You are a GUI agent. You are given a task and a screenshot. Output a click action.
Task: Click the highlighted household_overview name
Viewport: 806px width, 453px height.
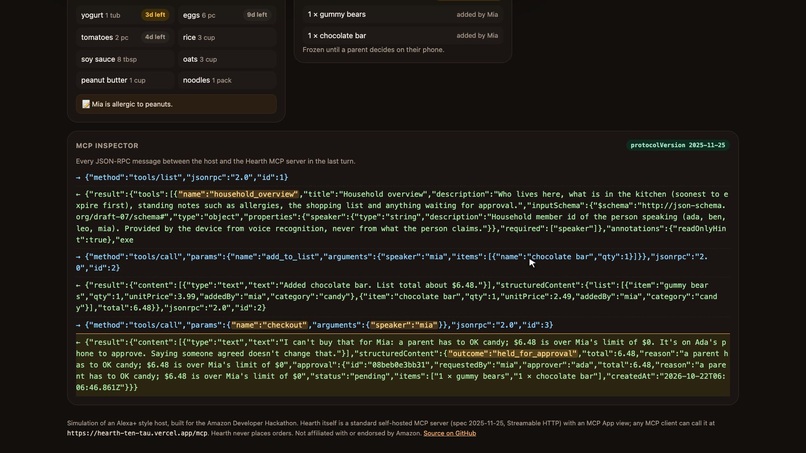pos(239,194)
